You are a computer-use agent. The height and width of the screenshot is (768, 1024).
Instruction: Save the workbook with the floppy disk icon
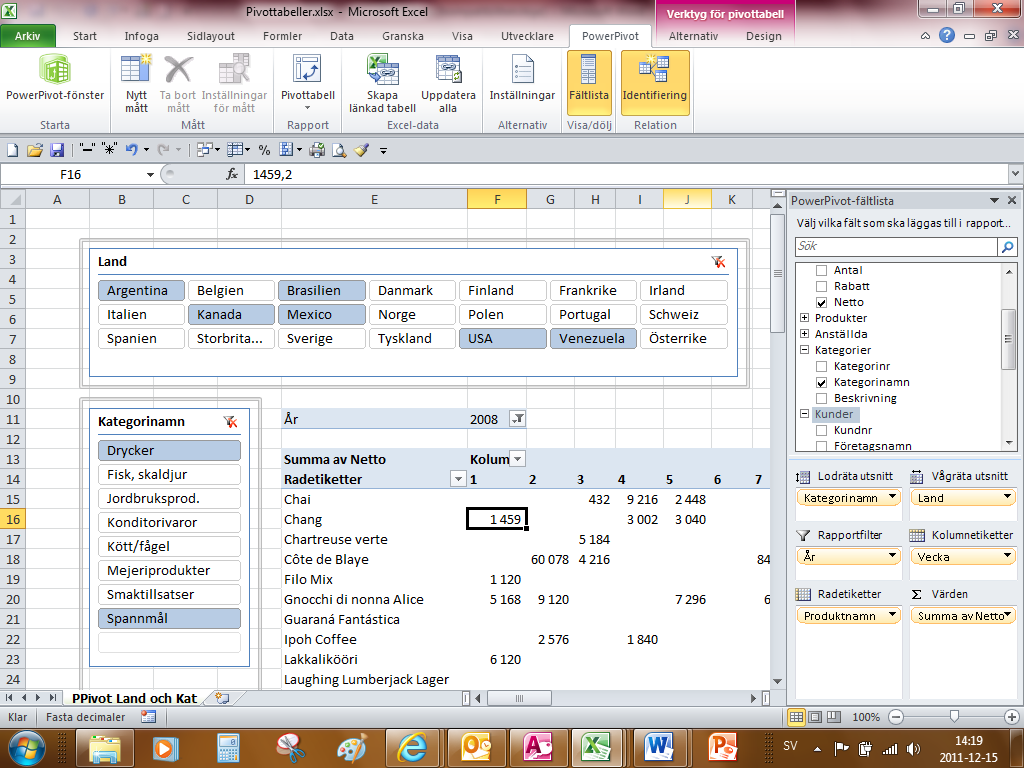click(57, 150)
